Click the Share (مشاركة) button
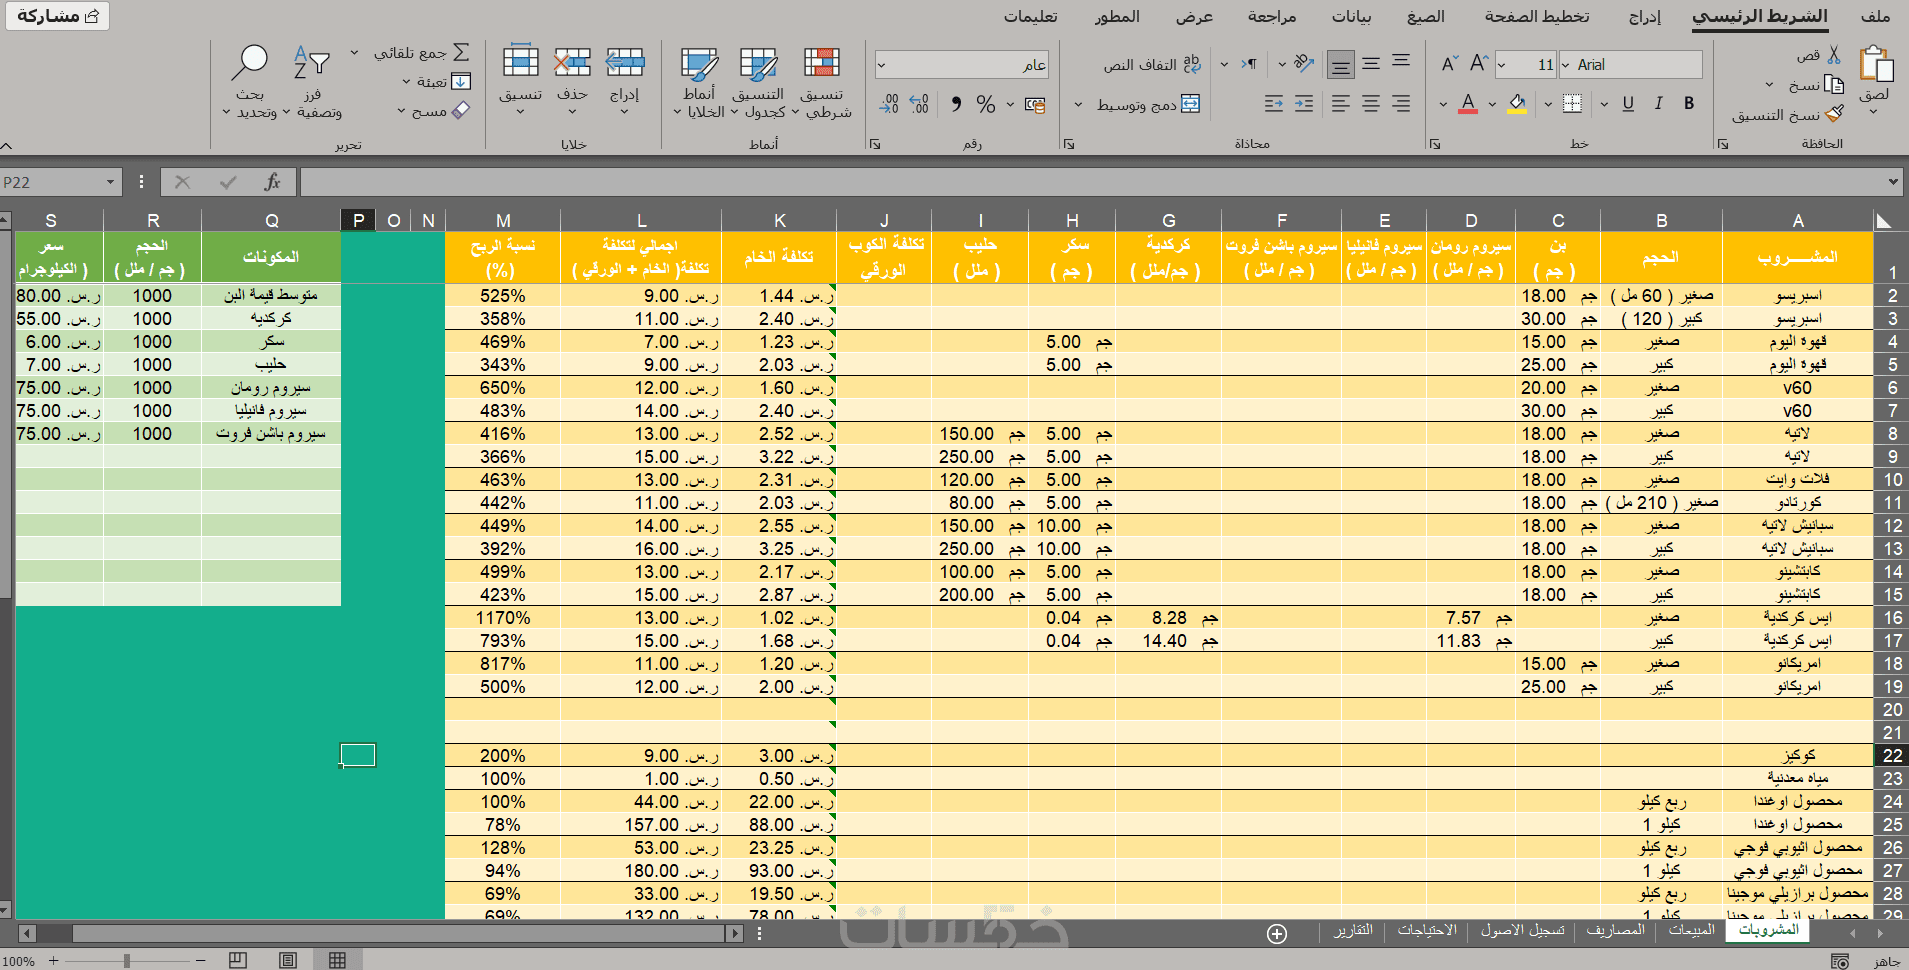Viewport: 1909px width, 970px height. pos(56,16)
